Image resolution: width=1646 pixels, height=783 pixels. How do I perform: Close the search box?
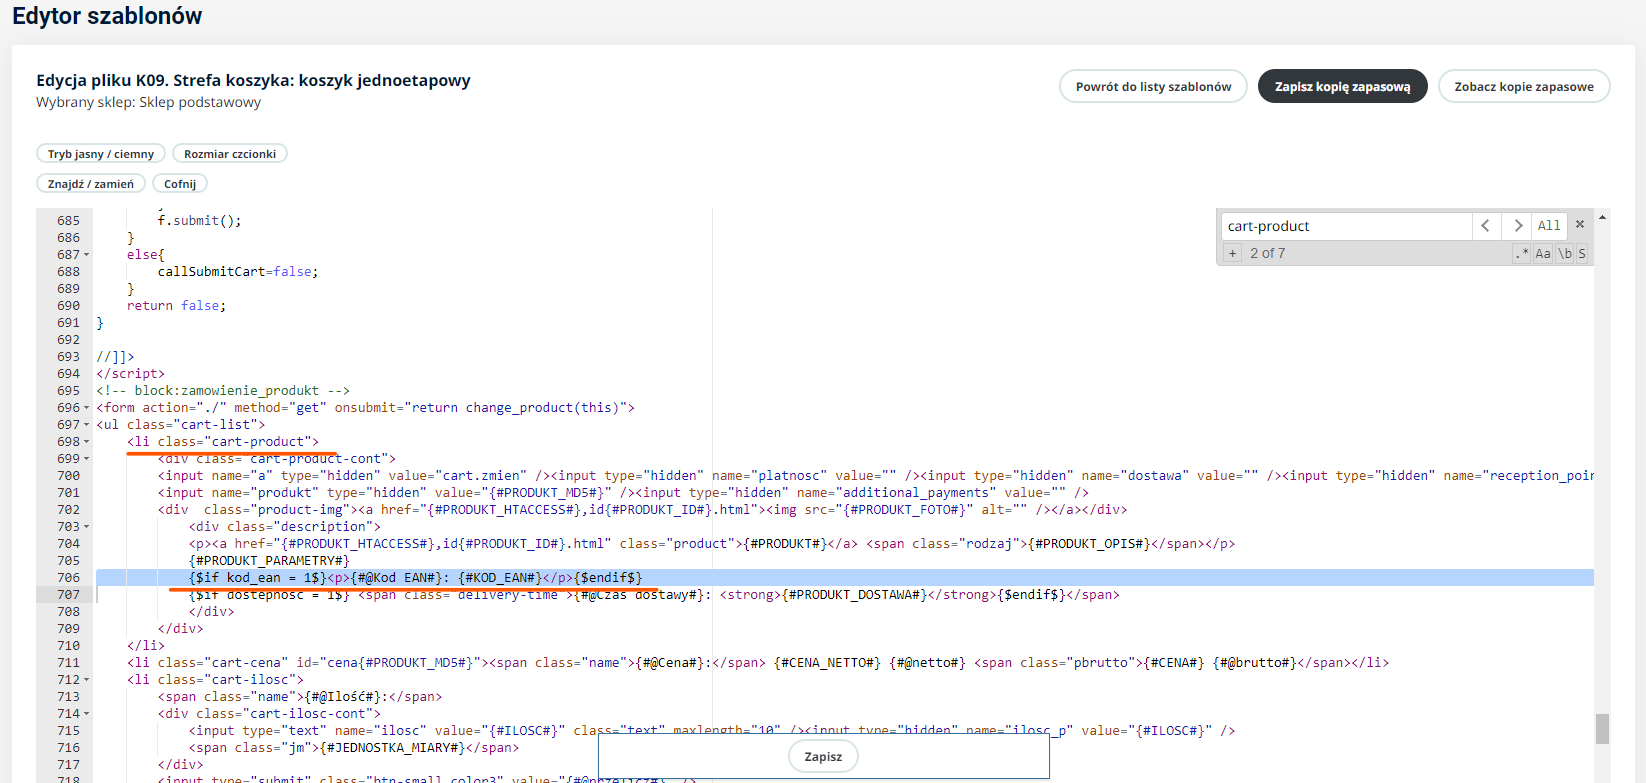(1580, 225)
